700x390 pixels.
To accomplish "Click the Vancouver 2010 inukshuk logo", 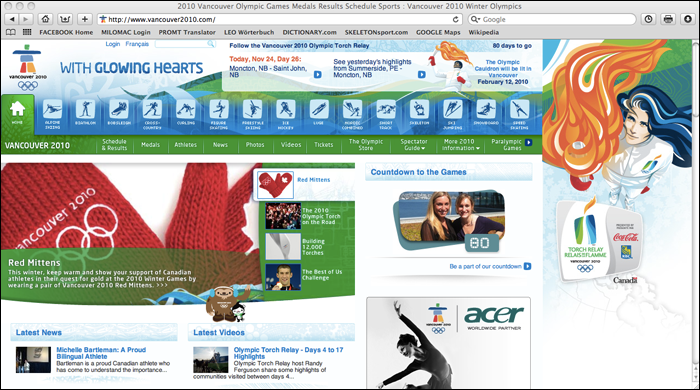I will tap(27, 67).
